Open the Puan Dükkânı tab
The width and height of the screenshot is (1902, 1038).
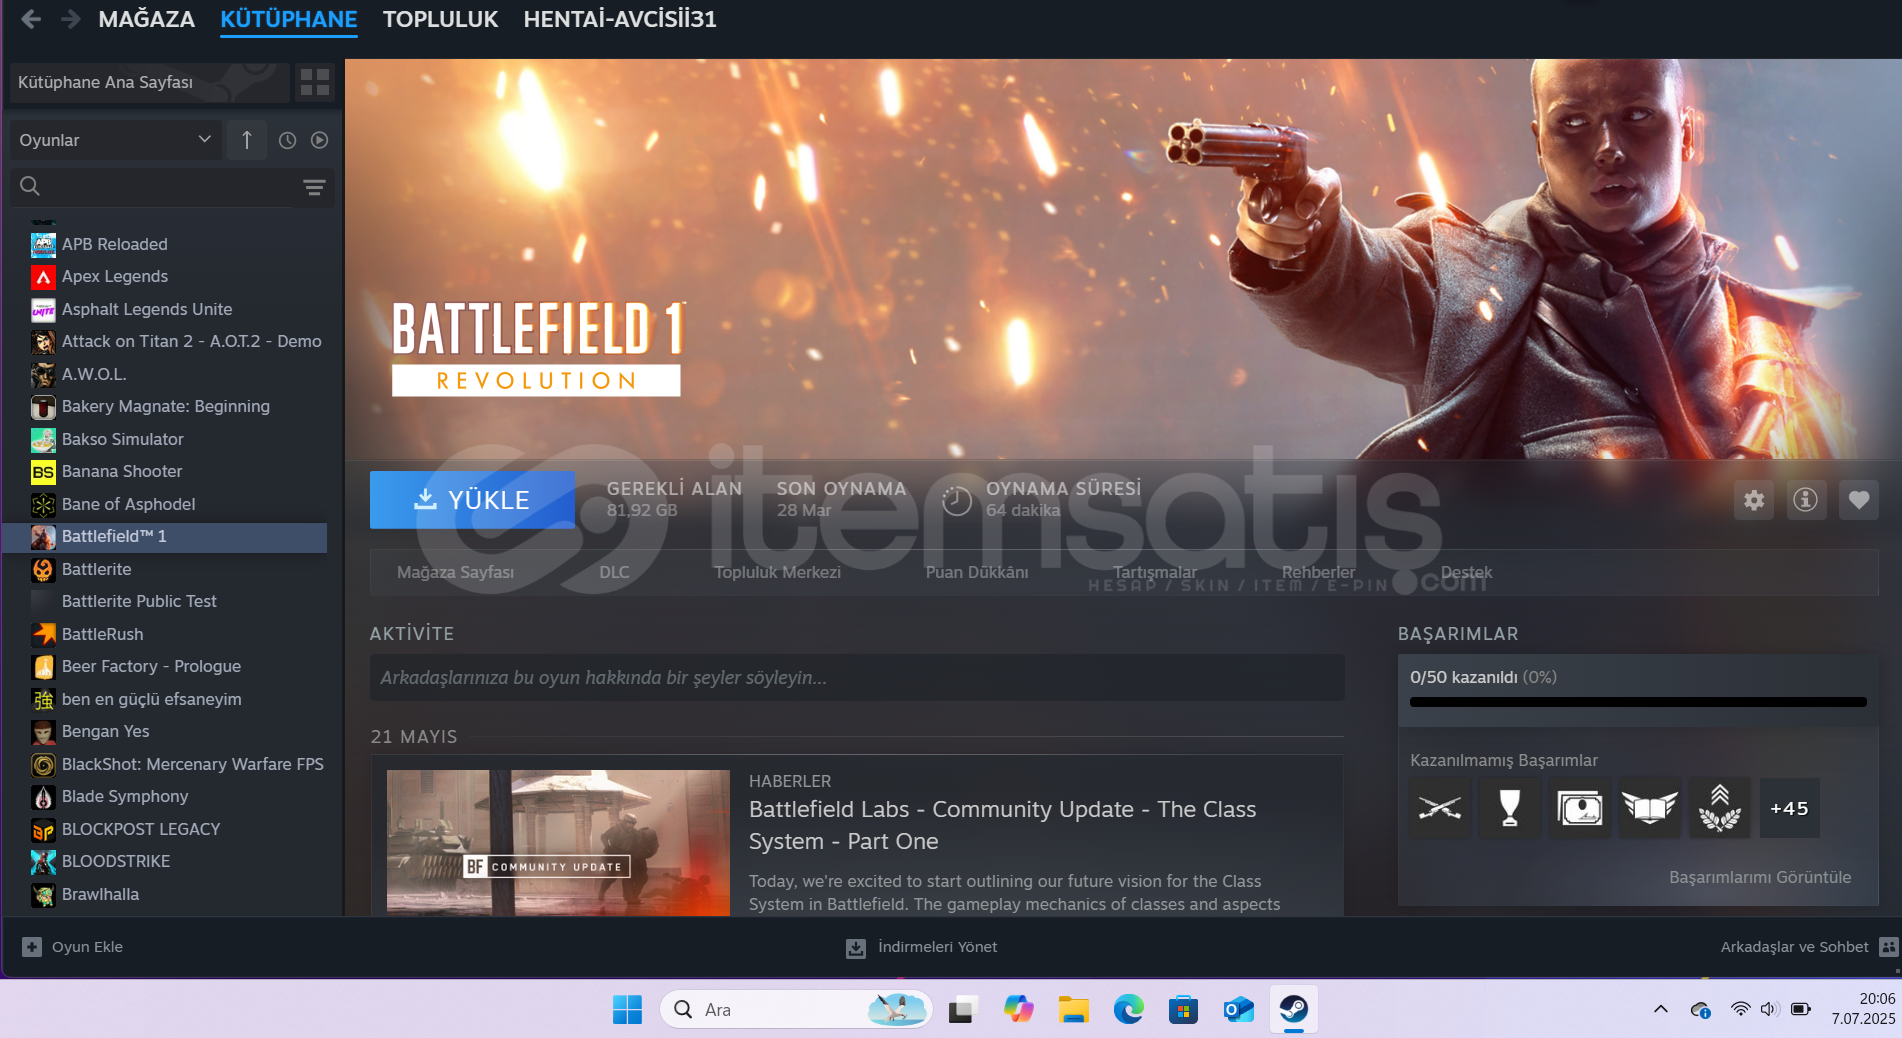click(977, 572)
